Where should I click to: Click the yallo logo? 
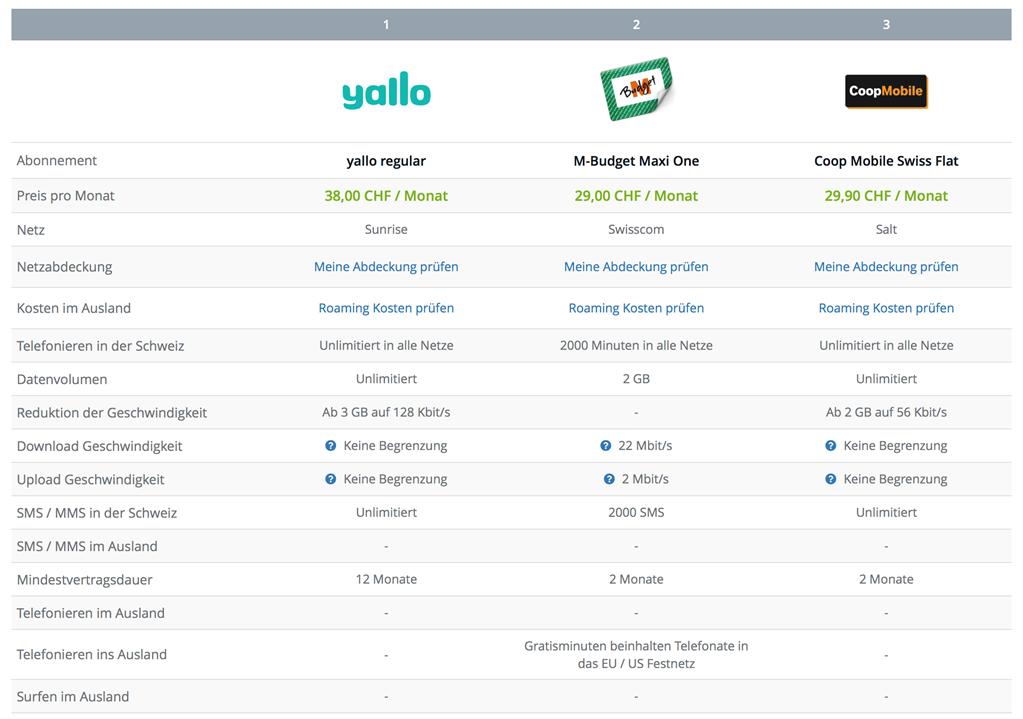tap(386, 91)
